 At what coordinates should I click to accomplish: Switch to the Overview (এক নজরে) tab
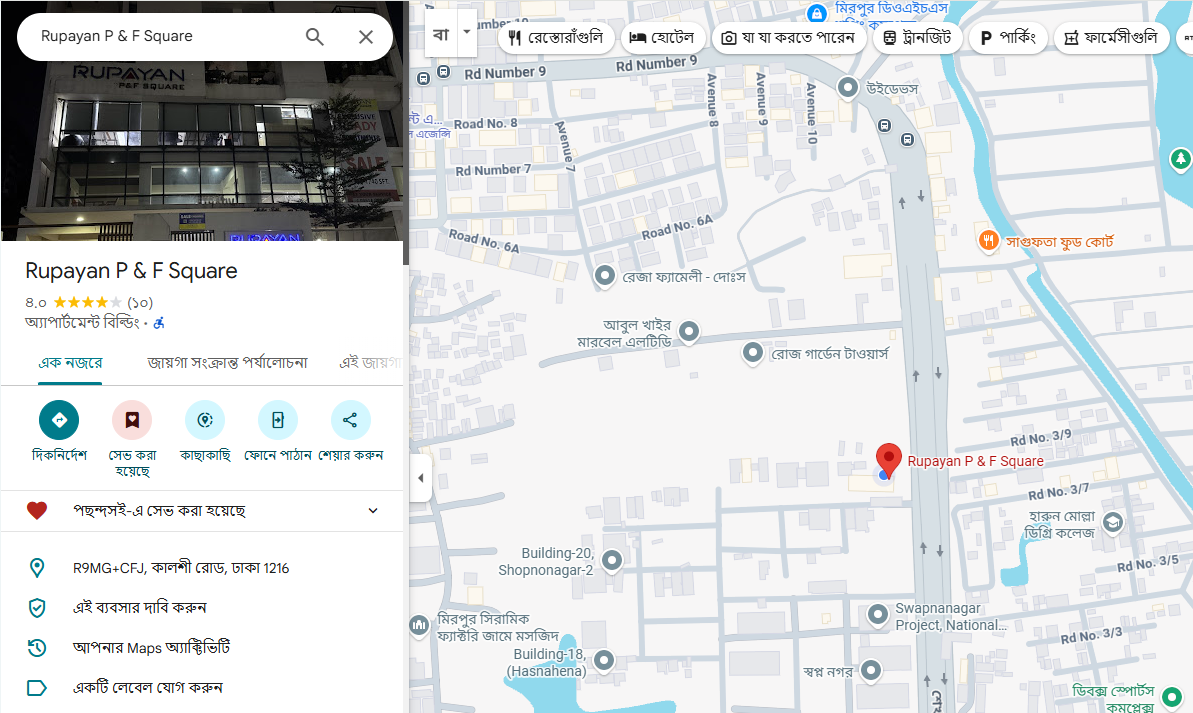70,363
